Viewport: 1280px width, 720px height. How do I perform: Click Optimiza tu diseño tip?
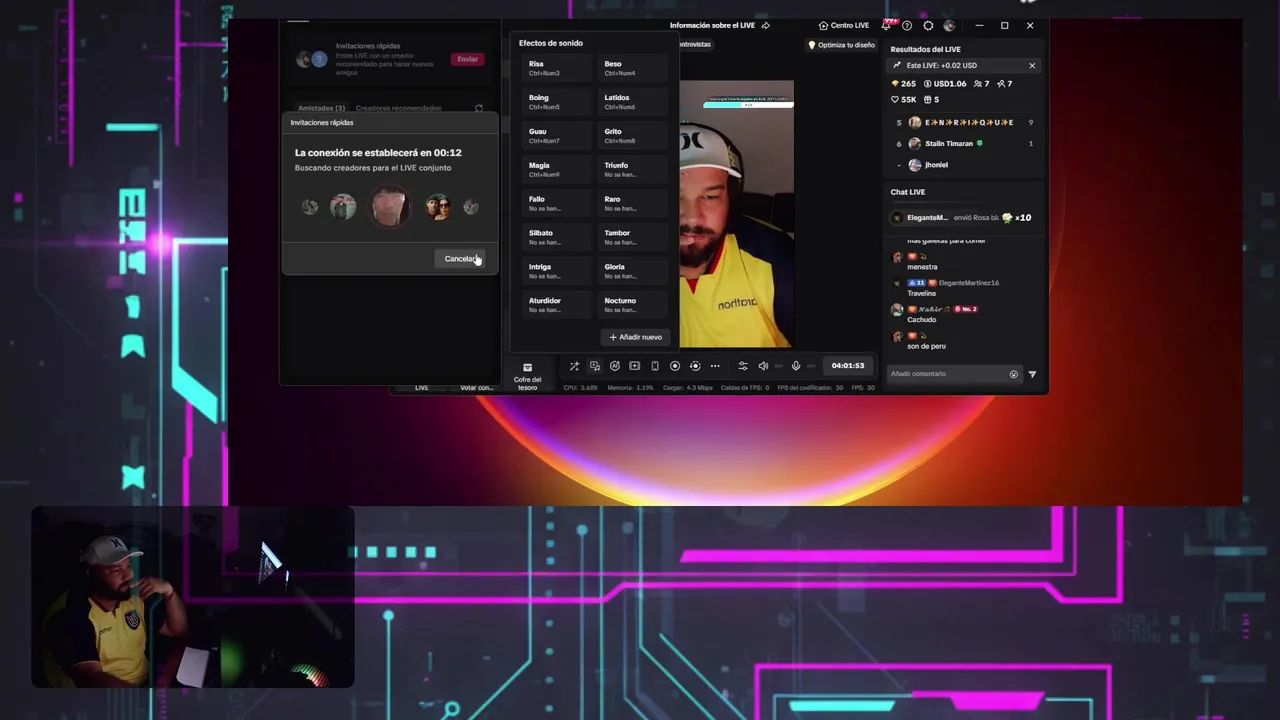[x=841, y=45]
